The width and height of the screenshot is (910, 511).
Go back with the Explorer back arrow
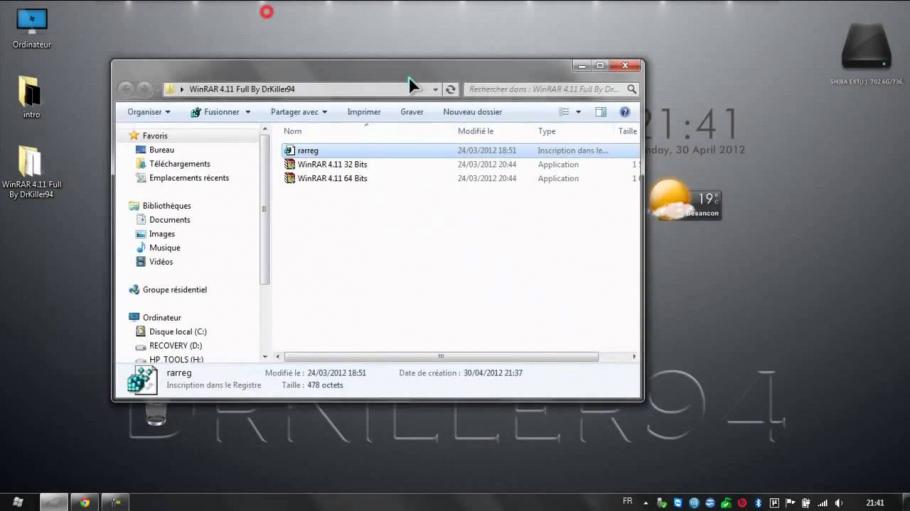[126, 89]
